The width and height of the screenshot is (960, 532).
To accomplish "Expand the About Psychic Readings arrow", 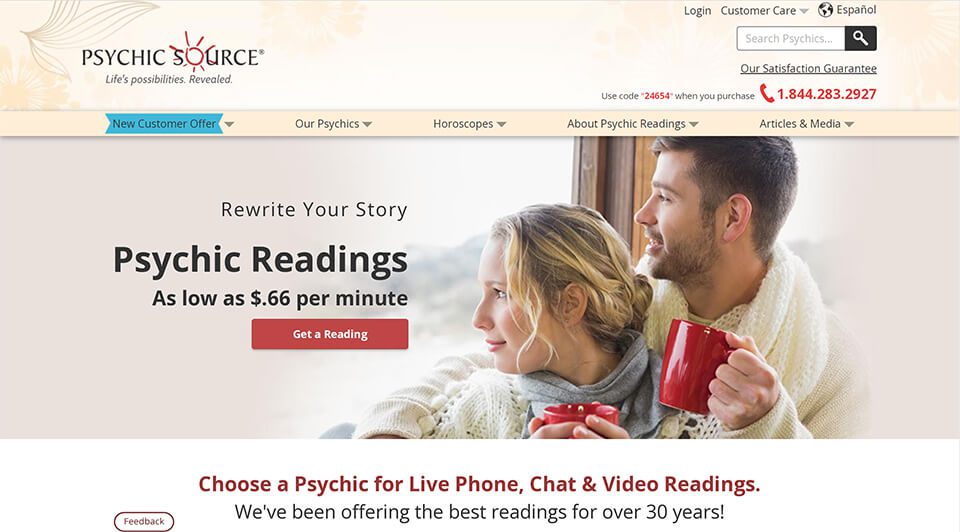I will [x=693, y=124].
